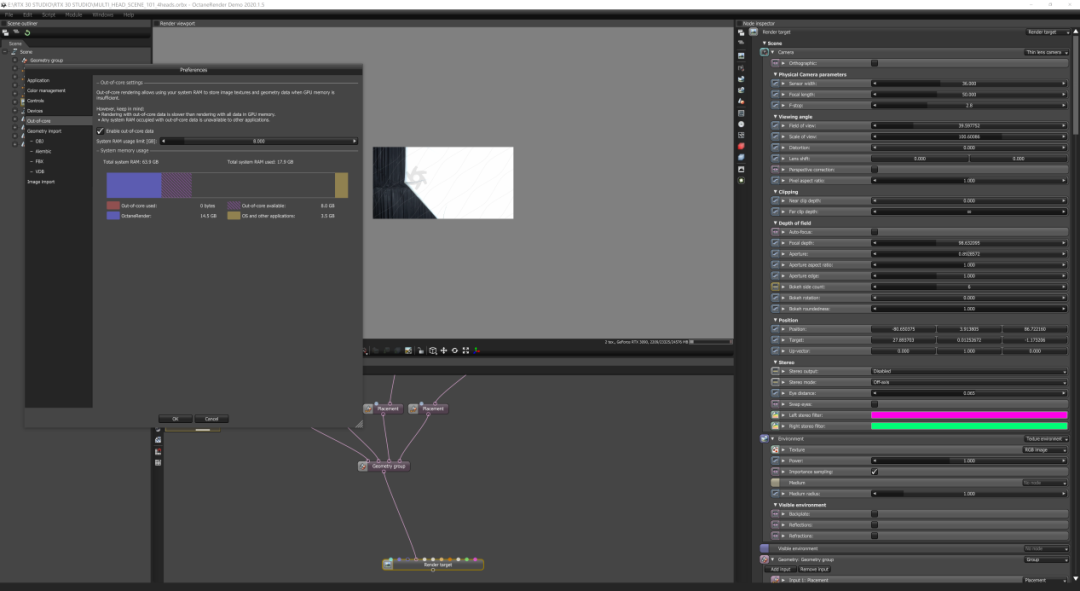
Task: Click the move/pan arrows icon in viewport toolbar
Action: (444, 351)
